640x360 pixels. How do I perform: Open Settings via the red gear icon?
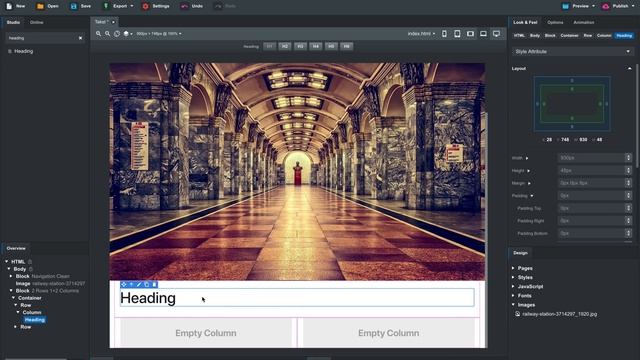coord(145,6)
